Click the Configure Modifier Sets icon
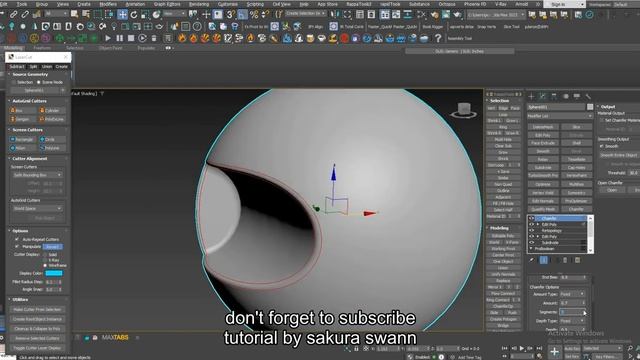The height and width of the screenshot is (360, 640). pos(577,260)
